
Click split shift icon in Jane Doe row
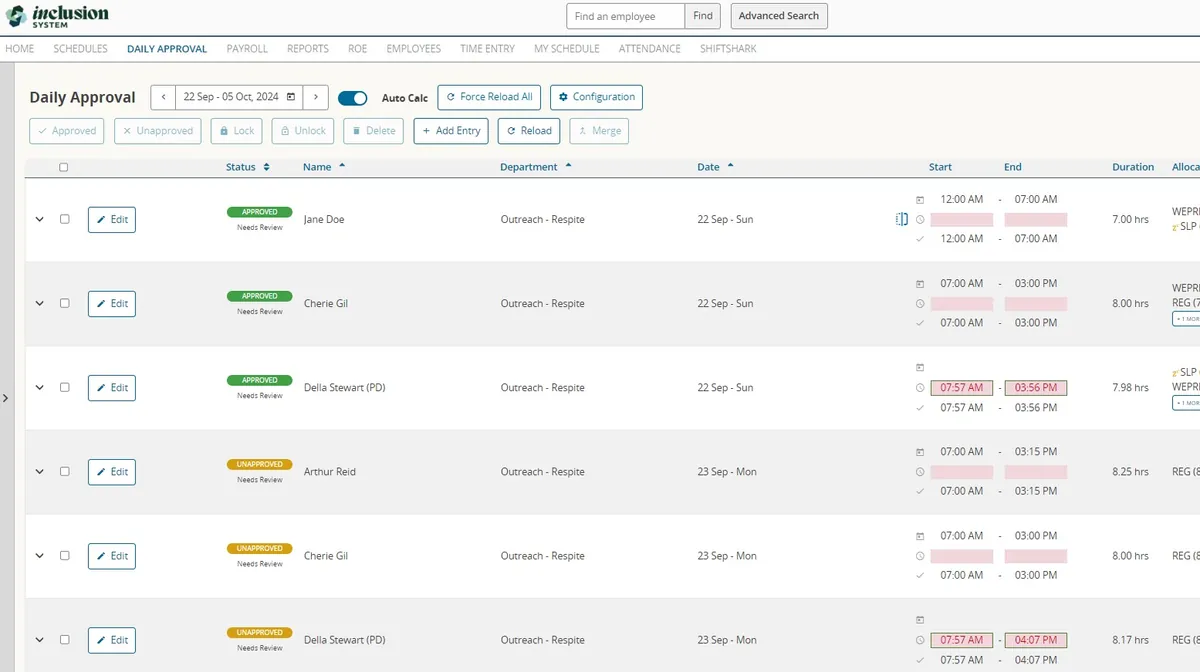point(902,219)
